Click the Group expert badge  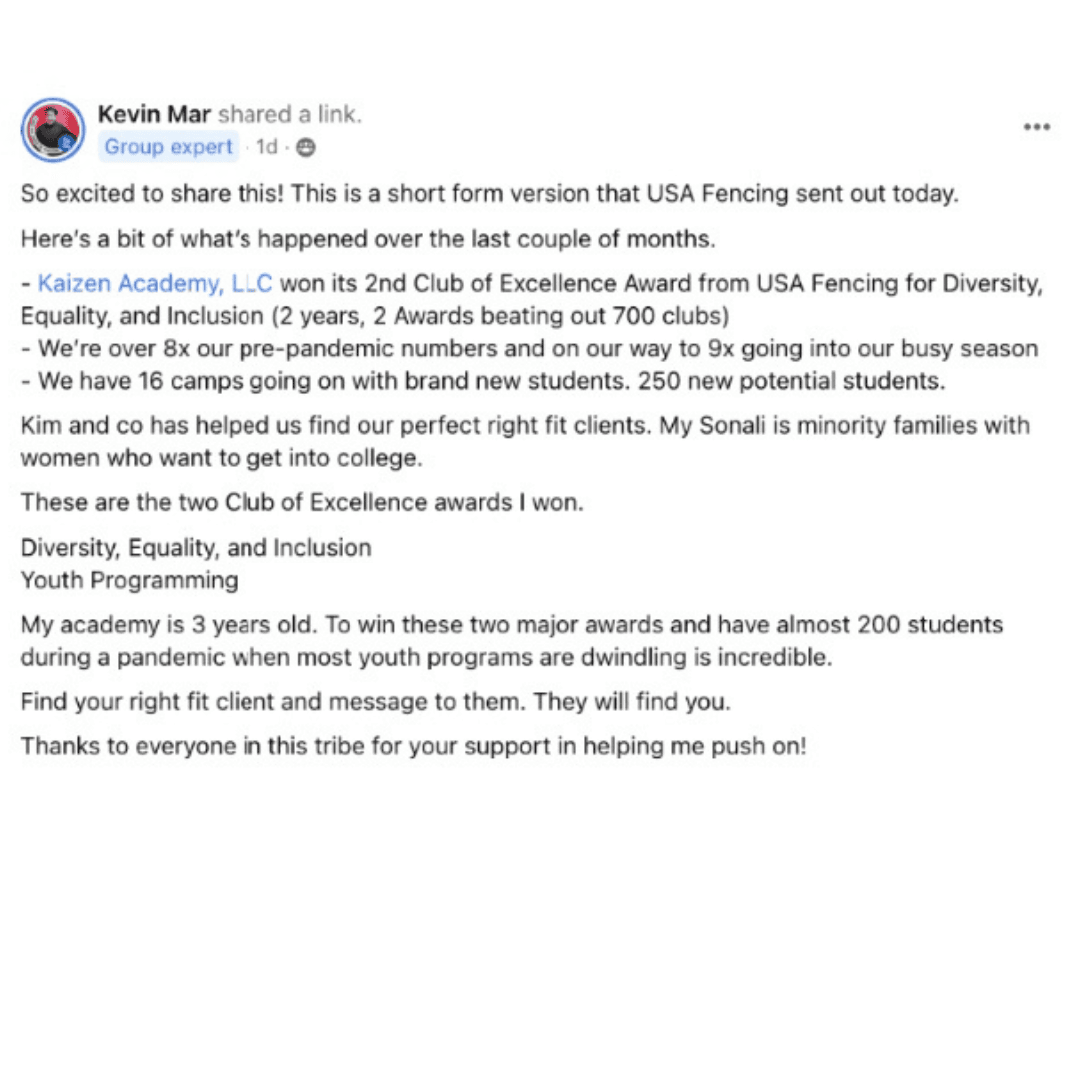(x=169, y=147)
